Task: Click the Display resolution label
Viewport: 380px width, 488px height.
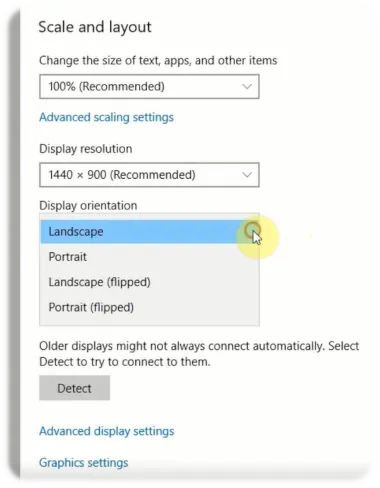Action: click(x=86, y=149)
